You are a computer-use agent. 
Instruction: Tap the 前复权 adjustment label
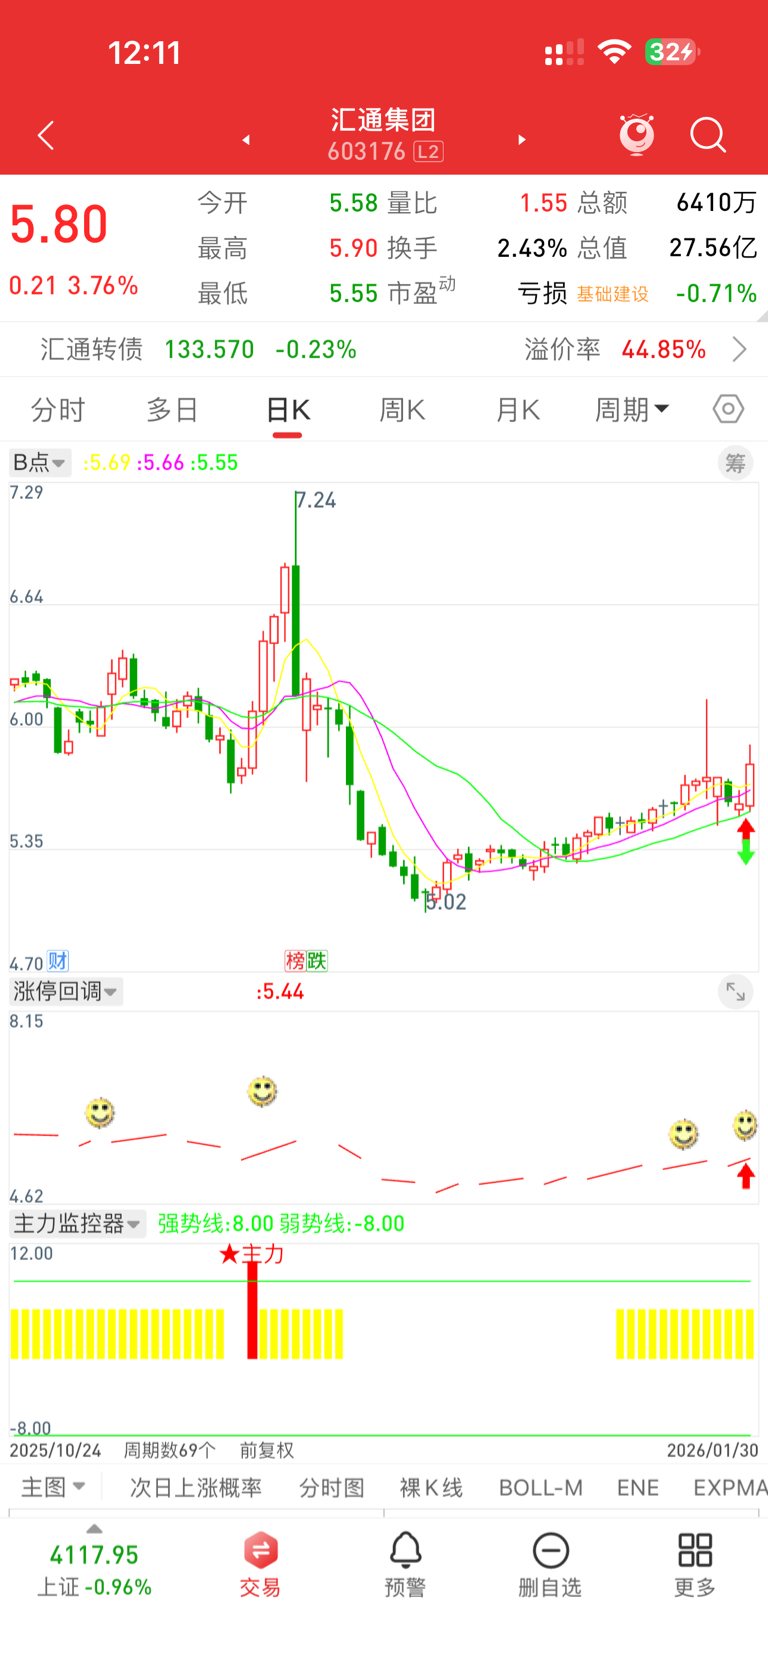coord(266,1450)
